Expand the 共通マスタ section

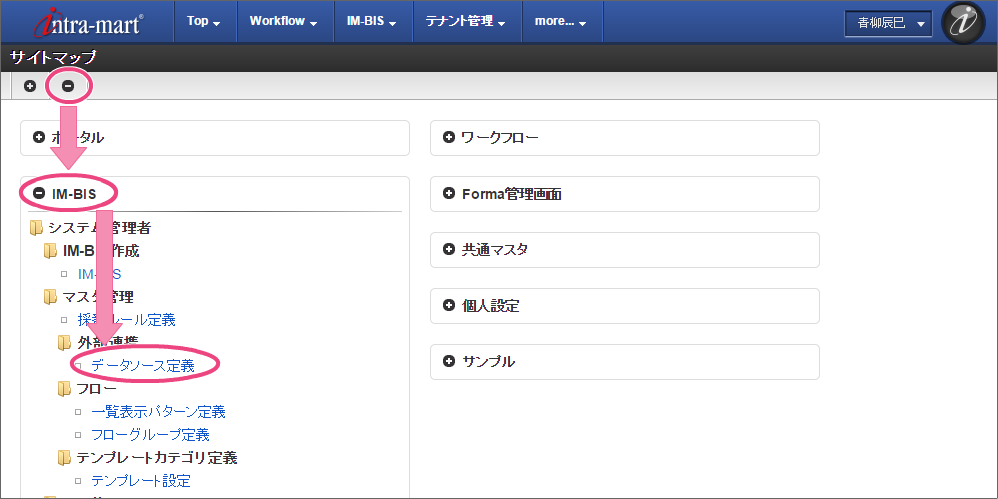(x=449, y=250)
